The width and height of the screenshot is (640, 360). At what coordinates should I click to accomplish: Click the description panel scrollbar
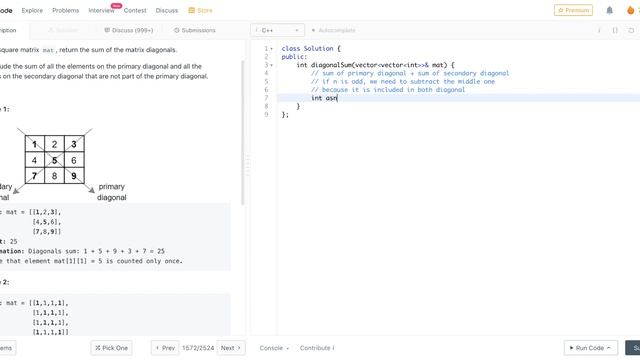click(242, 133)
